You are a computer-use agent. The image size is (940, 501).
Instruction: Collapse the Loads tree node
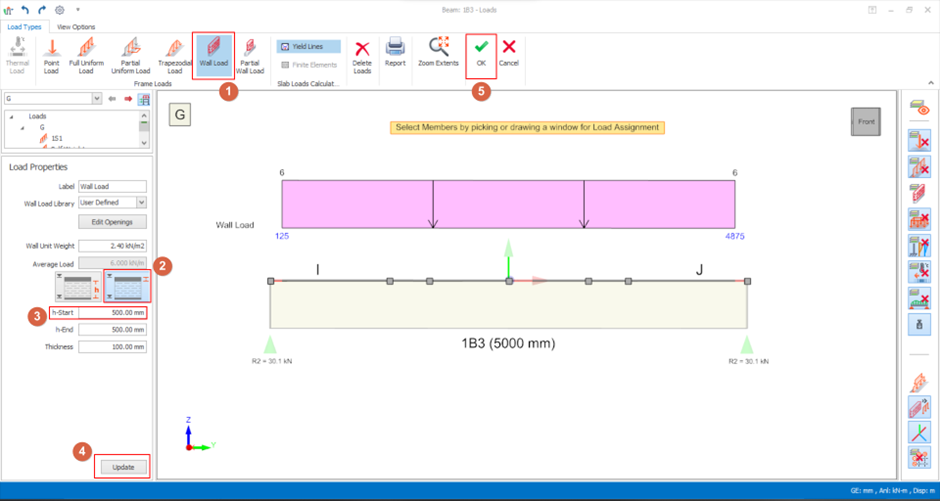click(12, 116)
